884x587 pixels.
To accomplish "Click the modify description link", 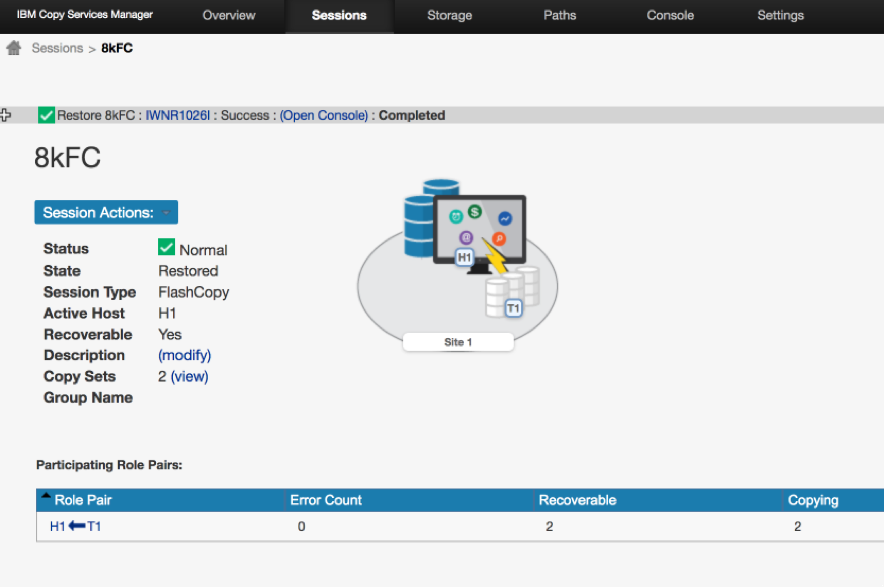I will click(184, 355).
